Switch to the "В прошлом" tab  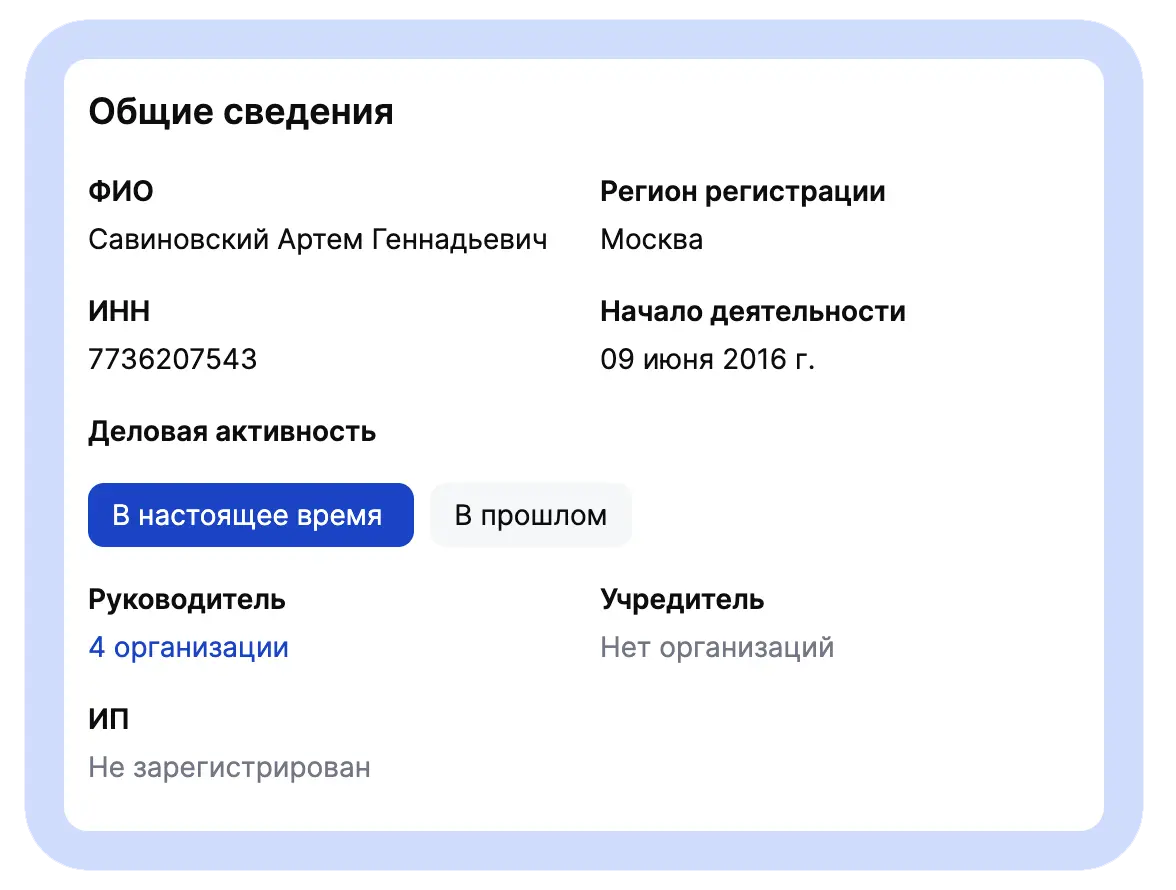tap(530, 515)
